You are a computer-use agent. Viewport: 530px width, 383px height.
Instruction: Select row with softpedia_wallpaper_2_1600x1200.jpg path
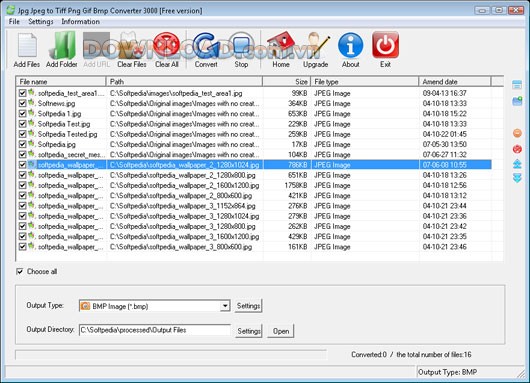pos(254,185)
